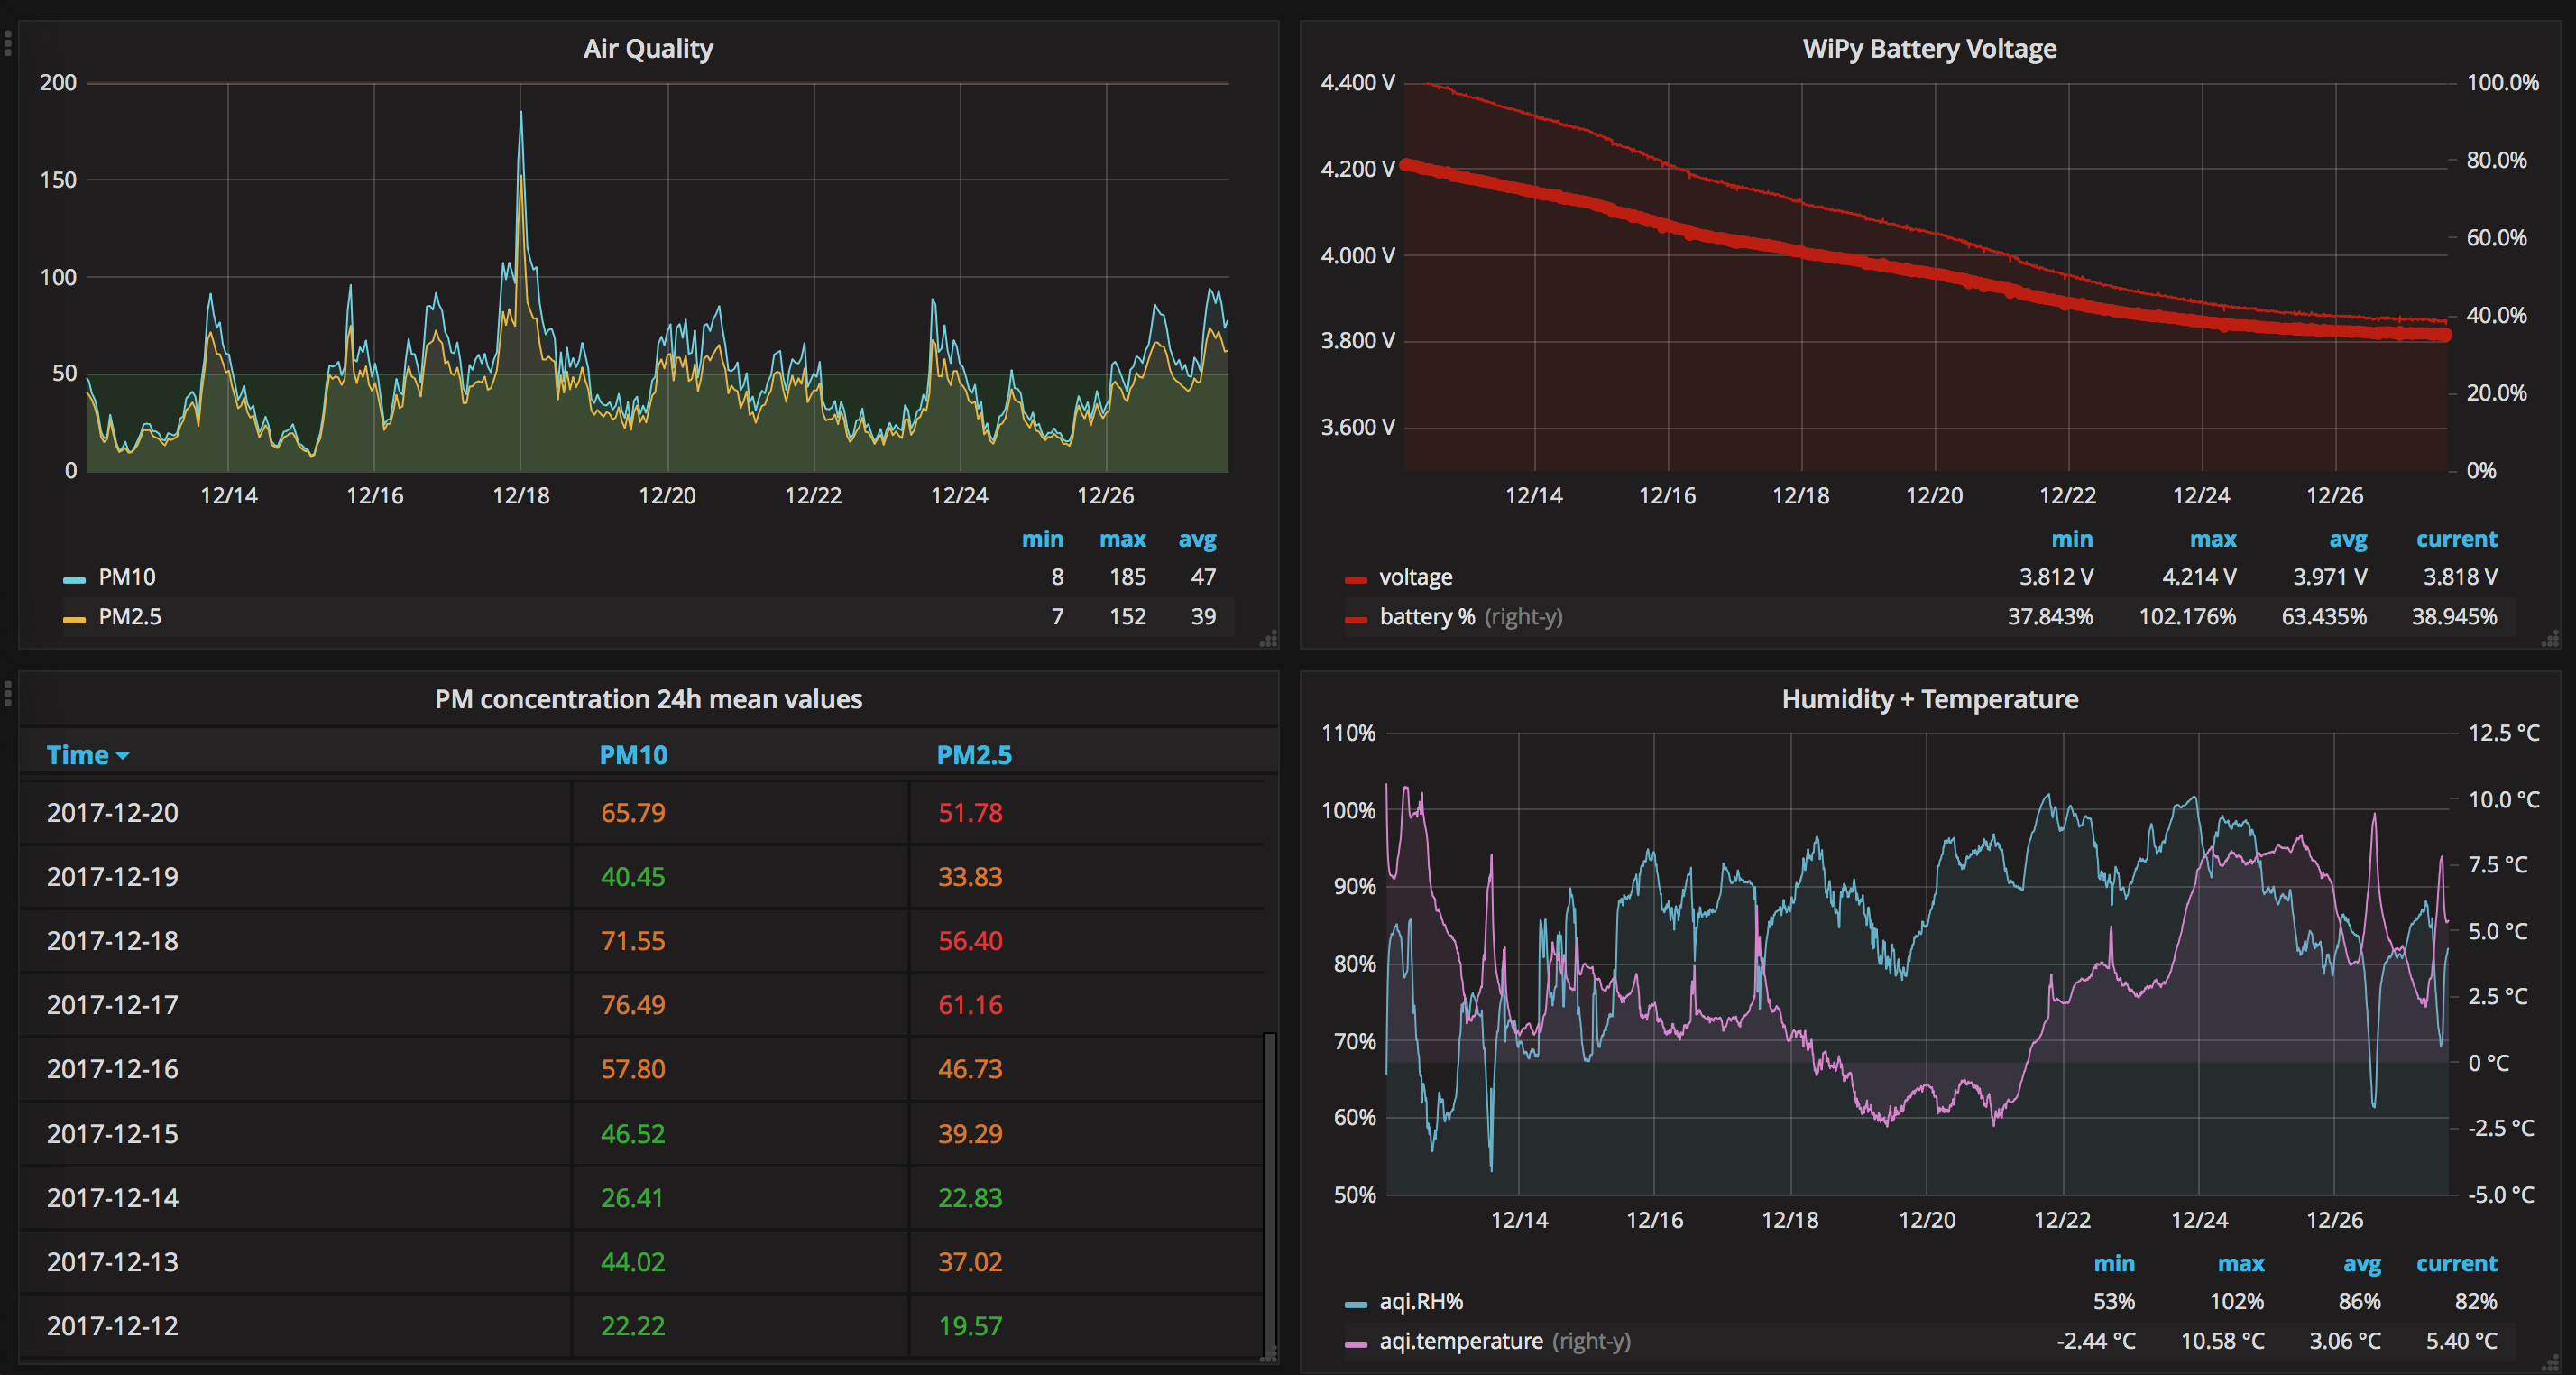Select the 2017-12-15 table row date

112,1134
